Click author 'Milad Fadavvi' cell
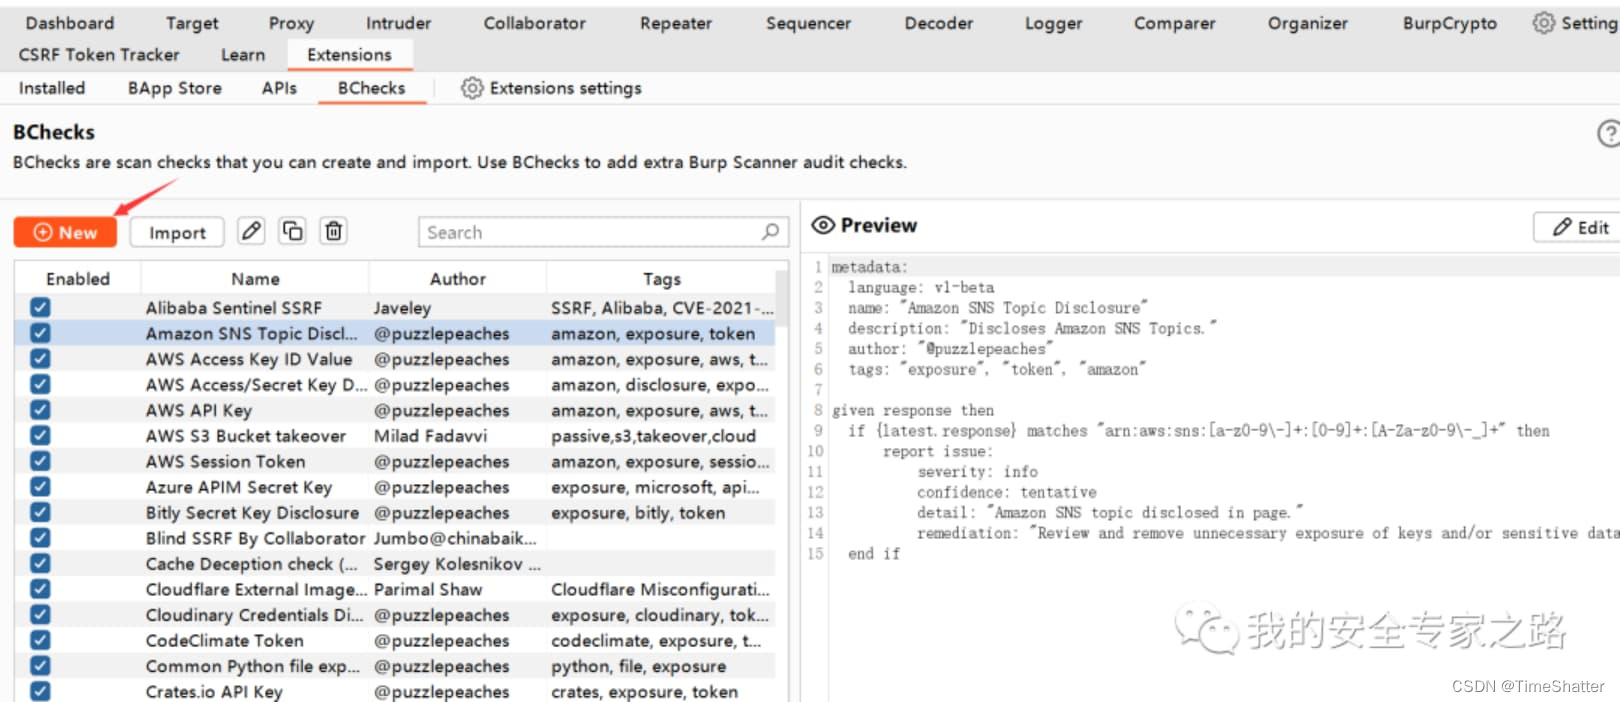Viewport: 1620px width, 702px height. [x=430, y=435]
